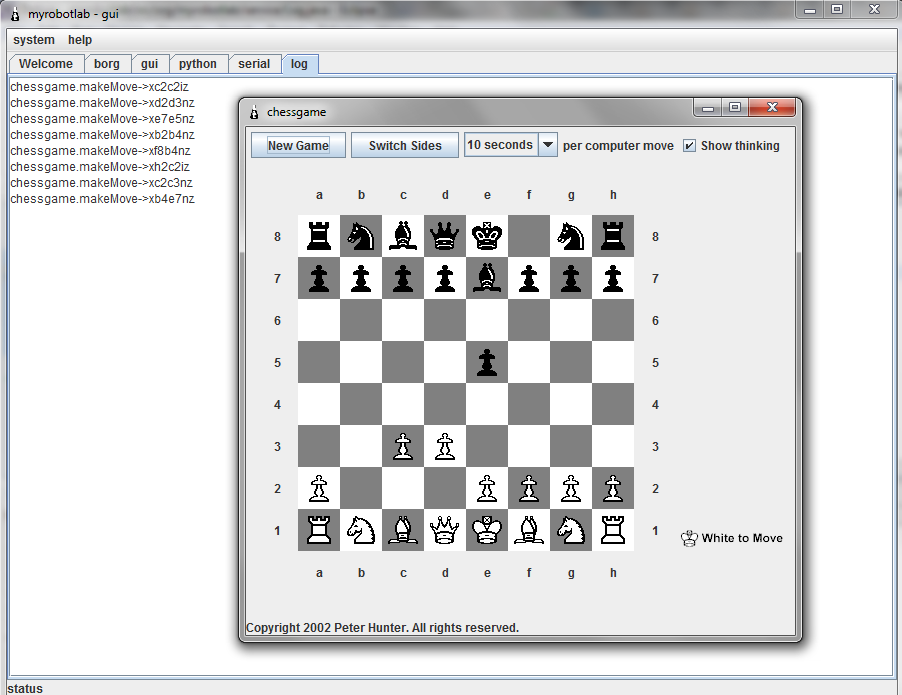902x695 pixels.
Task: Switch to the serial tab
Action: [x=254, y=64]
